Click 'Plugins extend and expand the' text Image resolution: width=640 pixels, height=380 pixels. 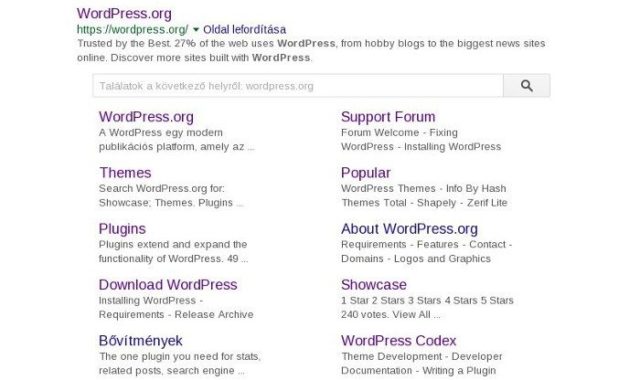pos(173,244)
